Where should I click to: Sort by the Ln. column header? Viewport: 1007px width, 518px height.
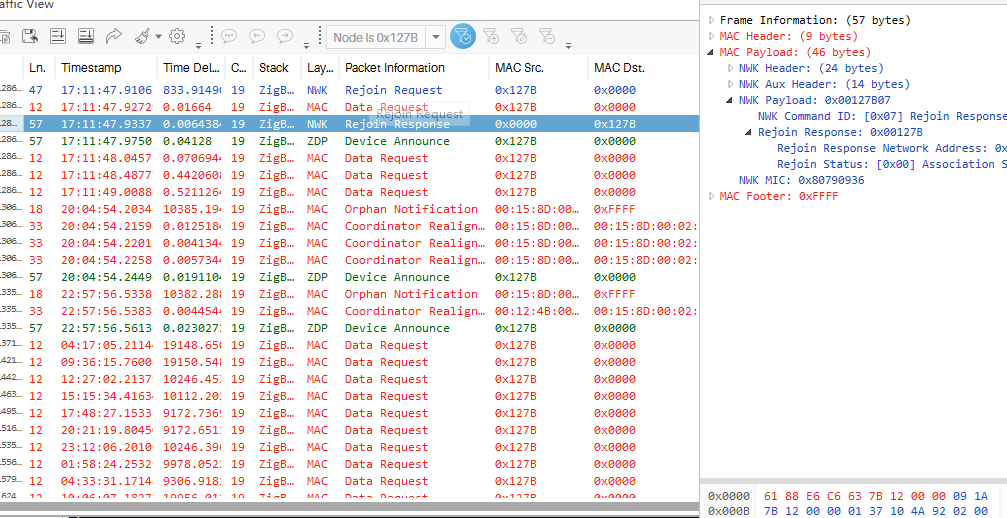(x=39, y=67)
